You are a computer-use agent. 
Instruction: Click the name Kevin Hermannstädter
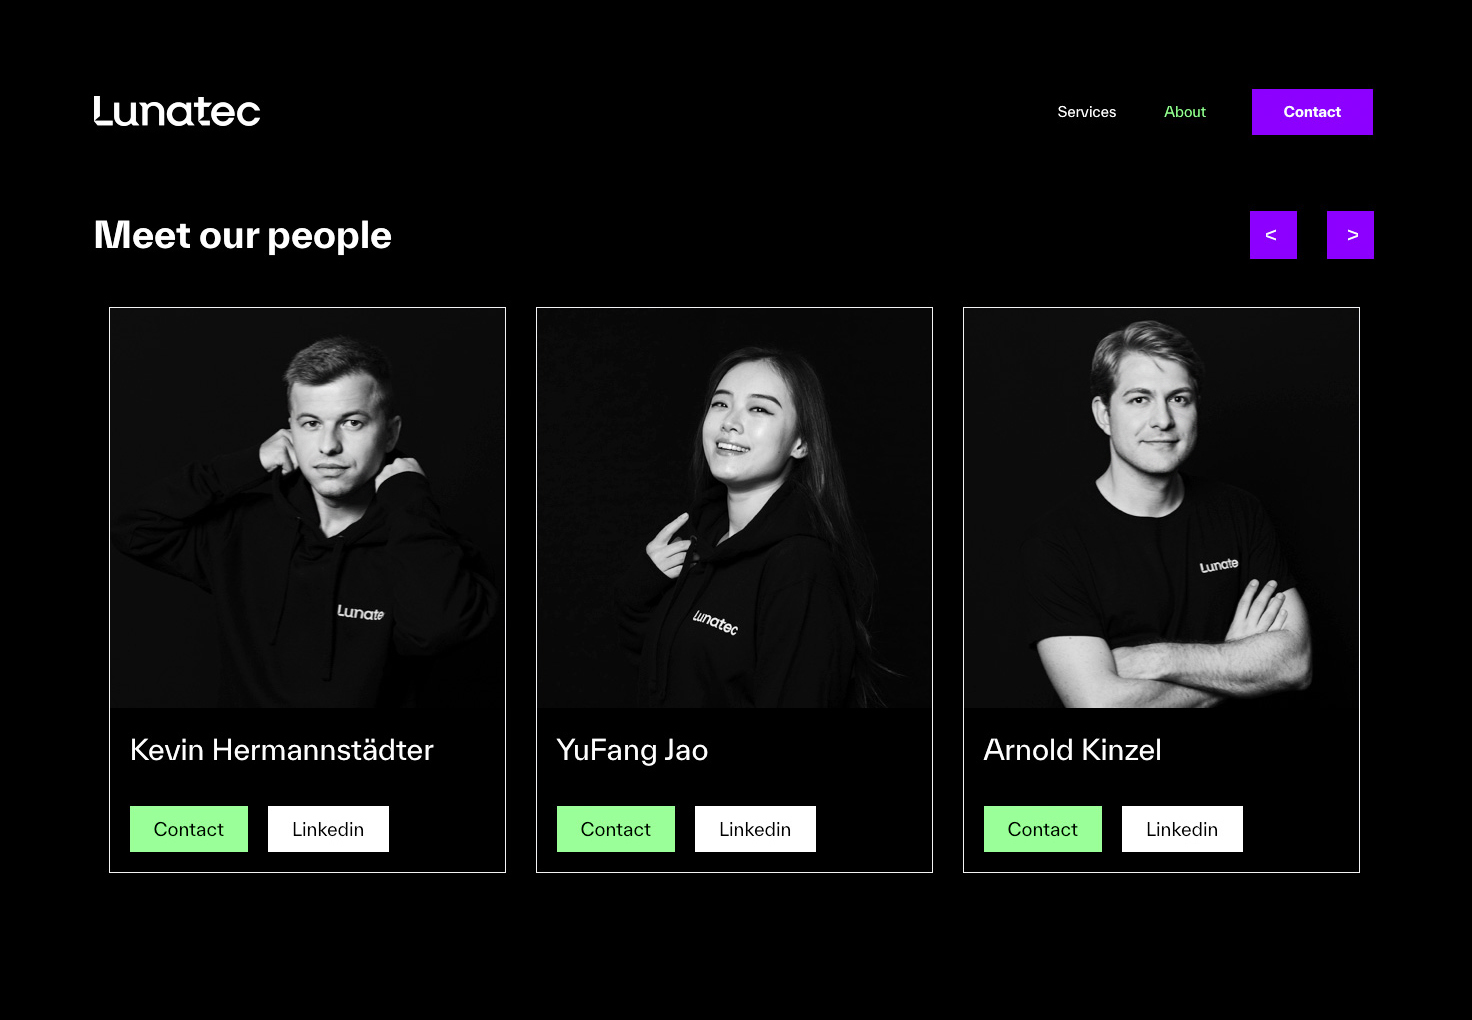(282, 750)
